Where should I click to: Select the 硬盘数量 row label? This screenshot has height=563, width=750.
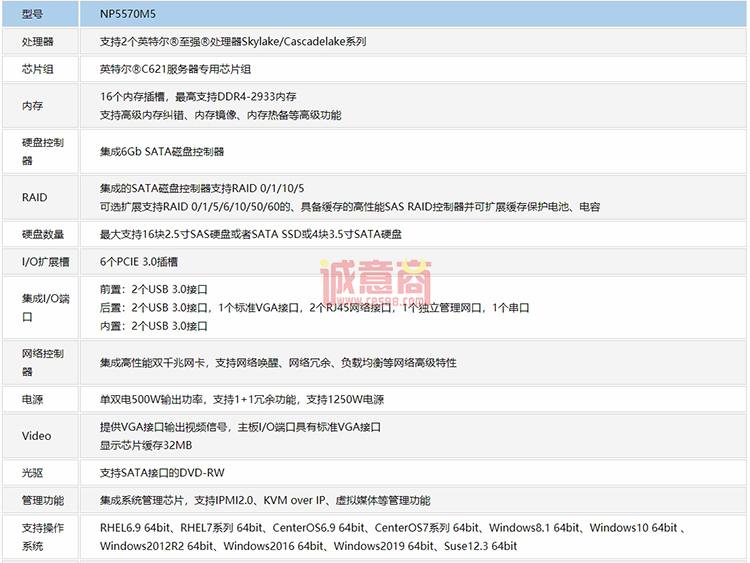(43, 234)
